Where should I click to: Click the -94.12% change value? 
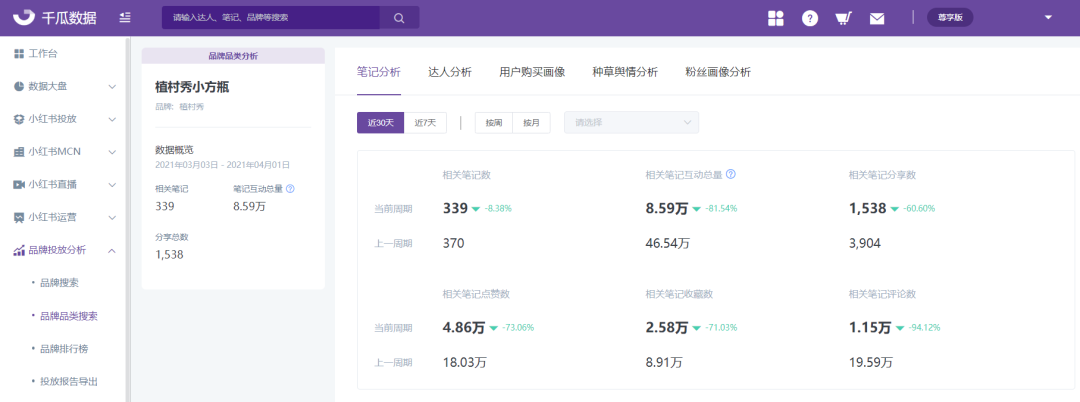(x=924, y=328)
